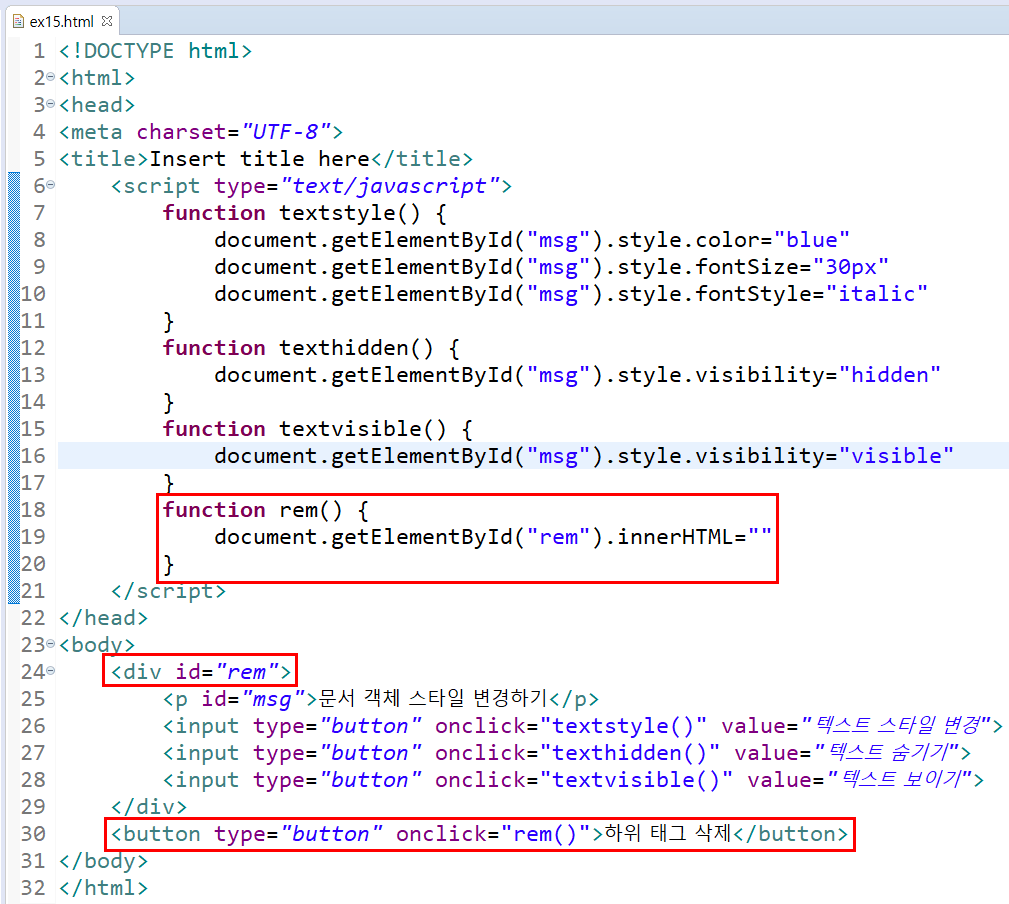Click the function rem() declaration
Image resolution: width=1009 pixels, height=904 pixels.
pyautogui.click(x=265, y=510)
